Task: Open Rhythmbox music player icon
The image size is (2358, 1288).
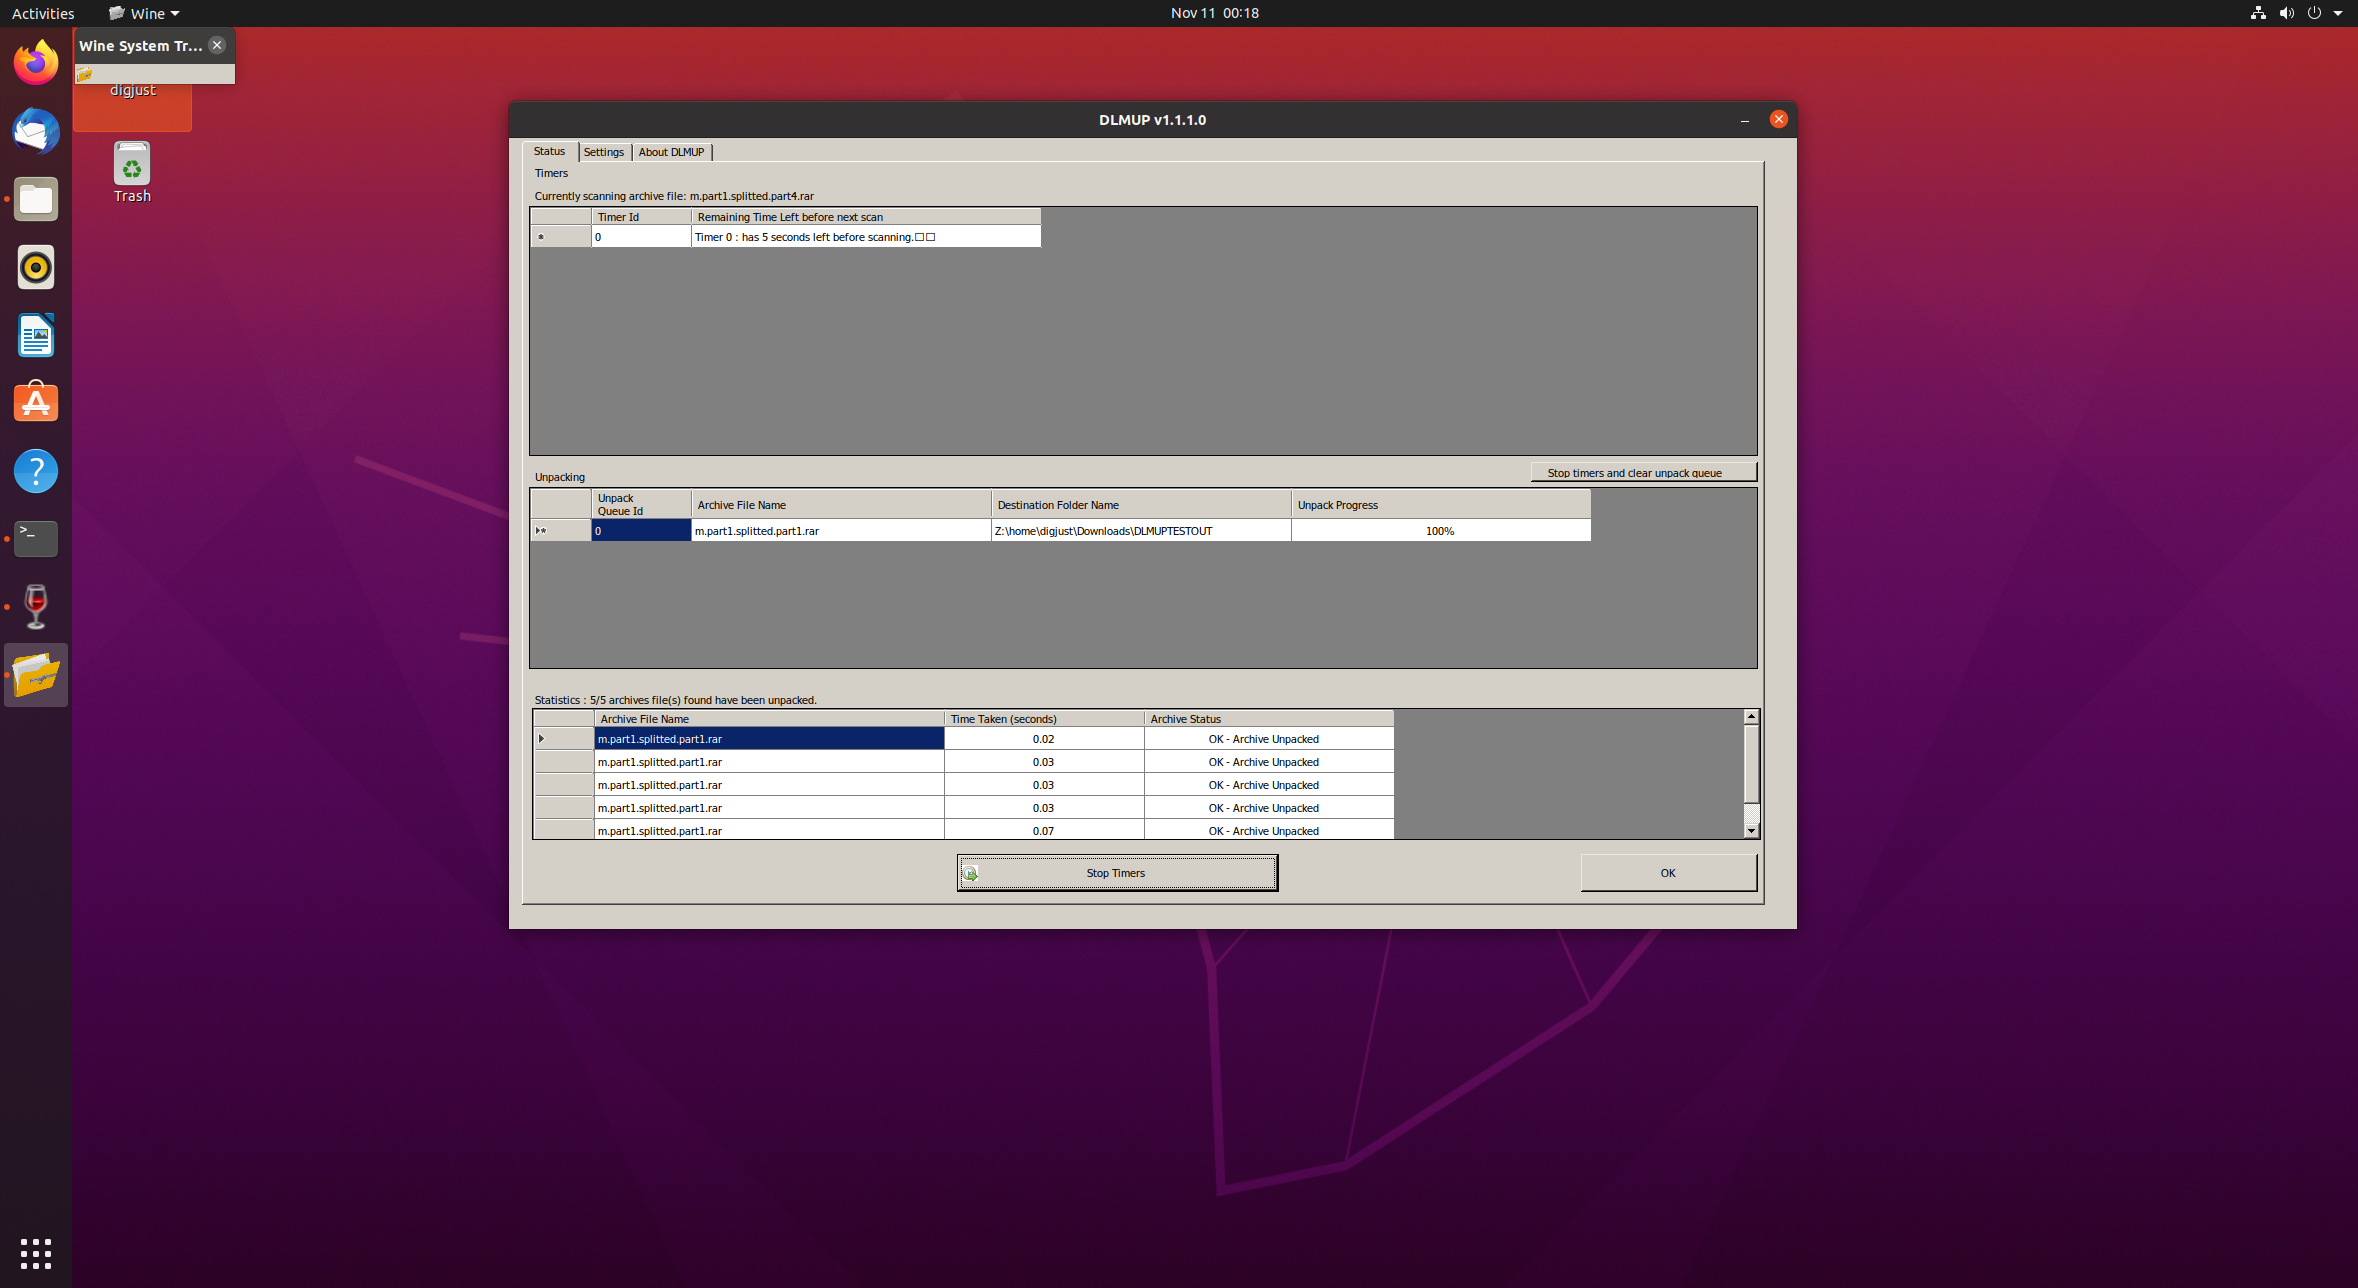Action: tap(36, 267)
